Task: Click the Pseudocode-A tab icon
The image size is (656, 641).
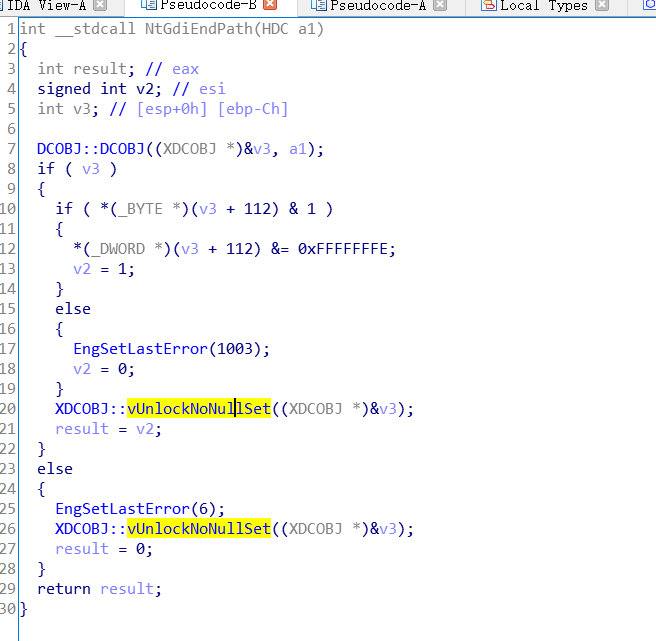Action: click(319, 6)
